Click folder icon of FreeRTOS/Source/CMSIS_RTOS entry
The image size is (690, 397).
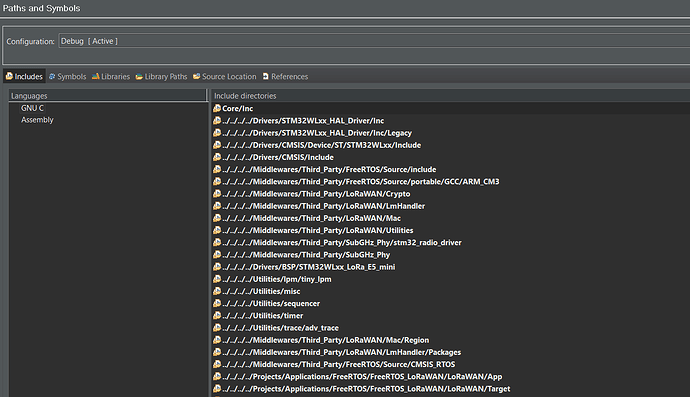[217, 364]
